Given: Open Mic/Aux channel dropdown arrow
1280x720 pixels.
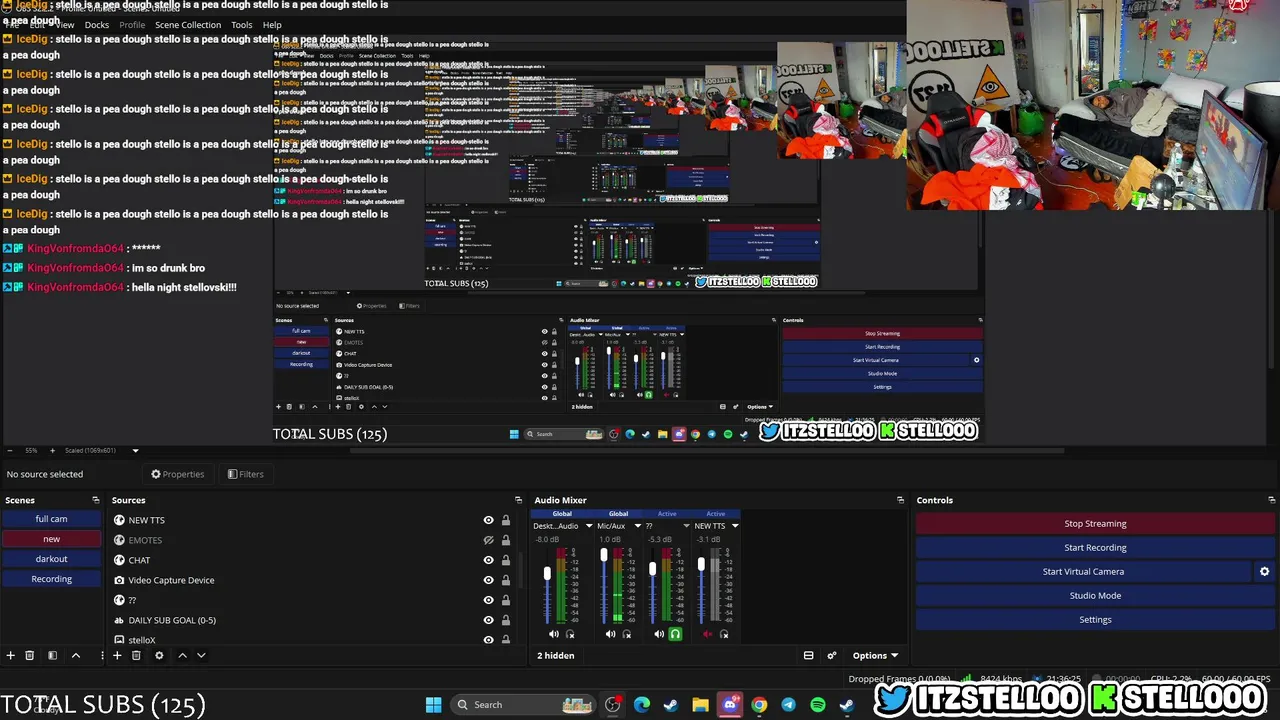Looking at the screenshot, I should [x=638, y=526].
